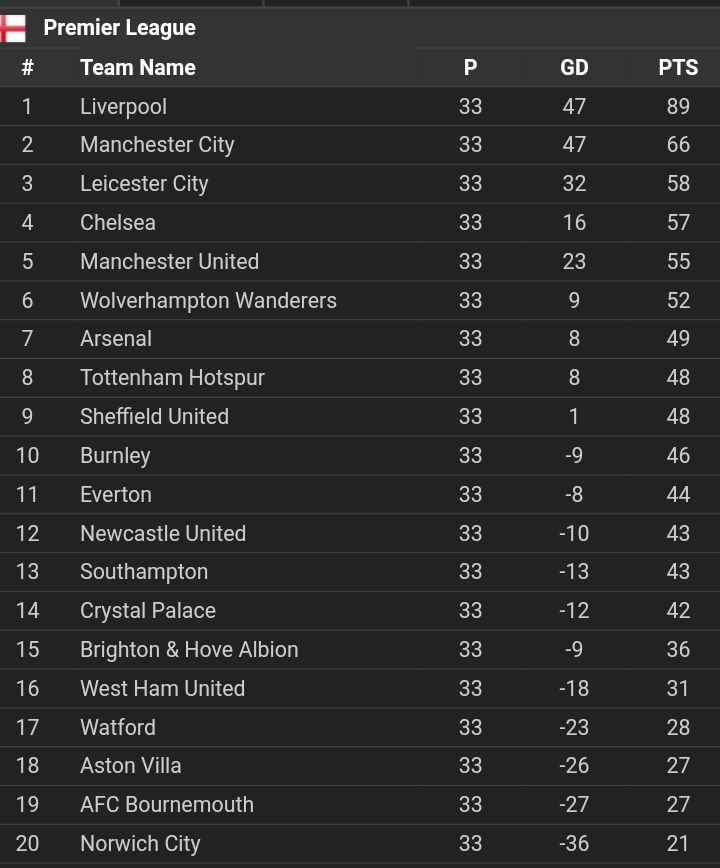The image size is (720, 868).
Task: Select Sheffield United row
Action: pos(154,417)
